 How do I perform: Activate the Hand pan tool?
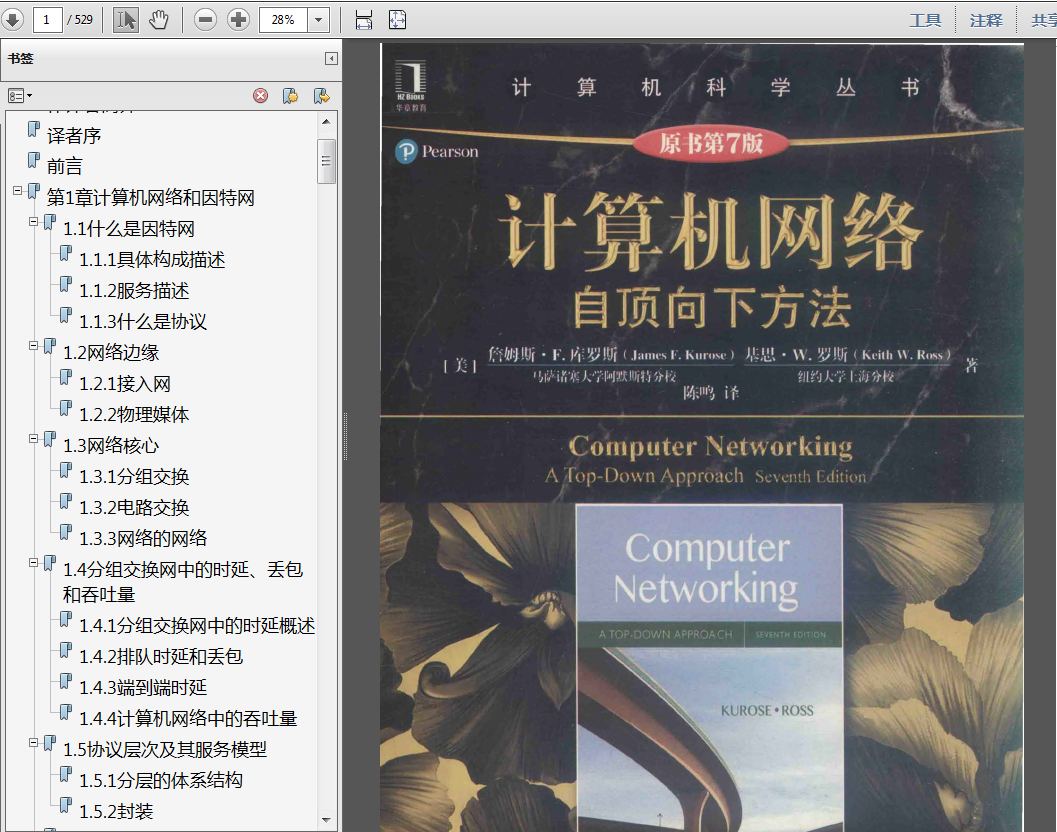(159, 20)
